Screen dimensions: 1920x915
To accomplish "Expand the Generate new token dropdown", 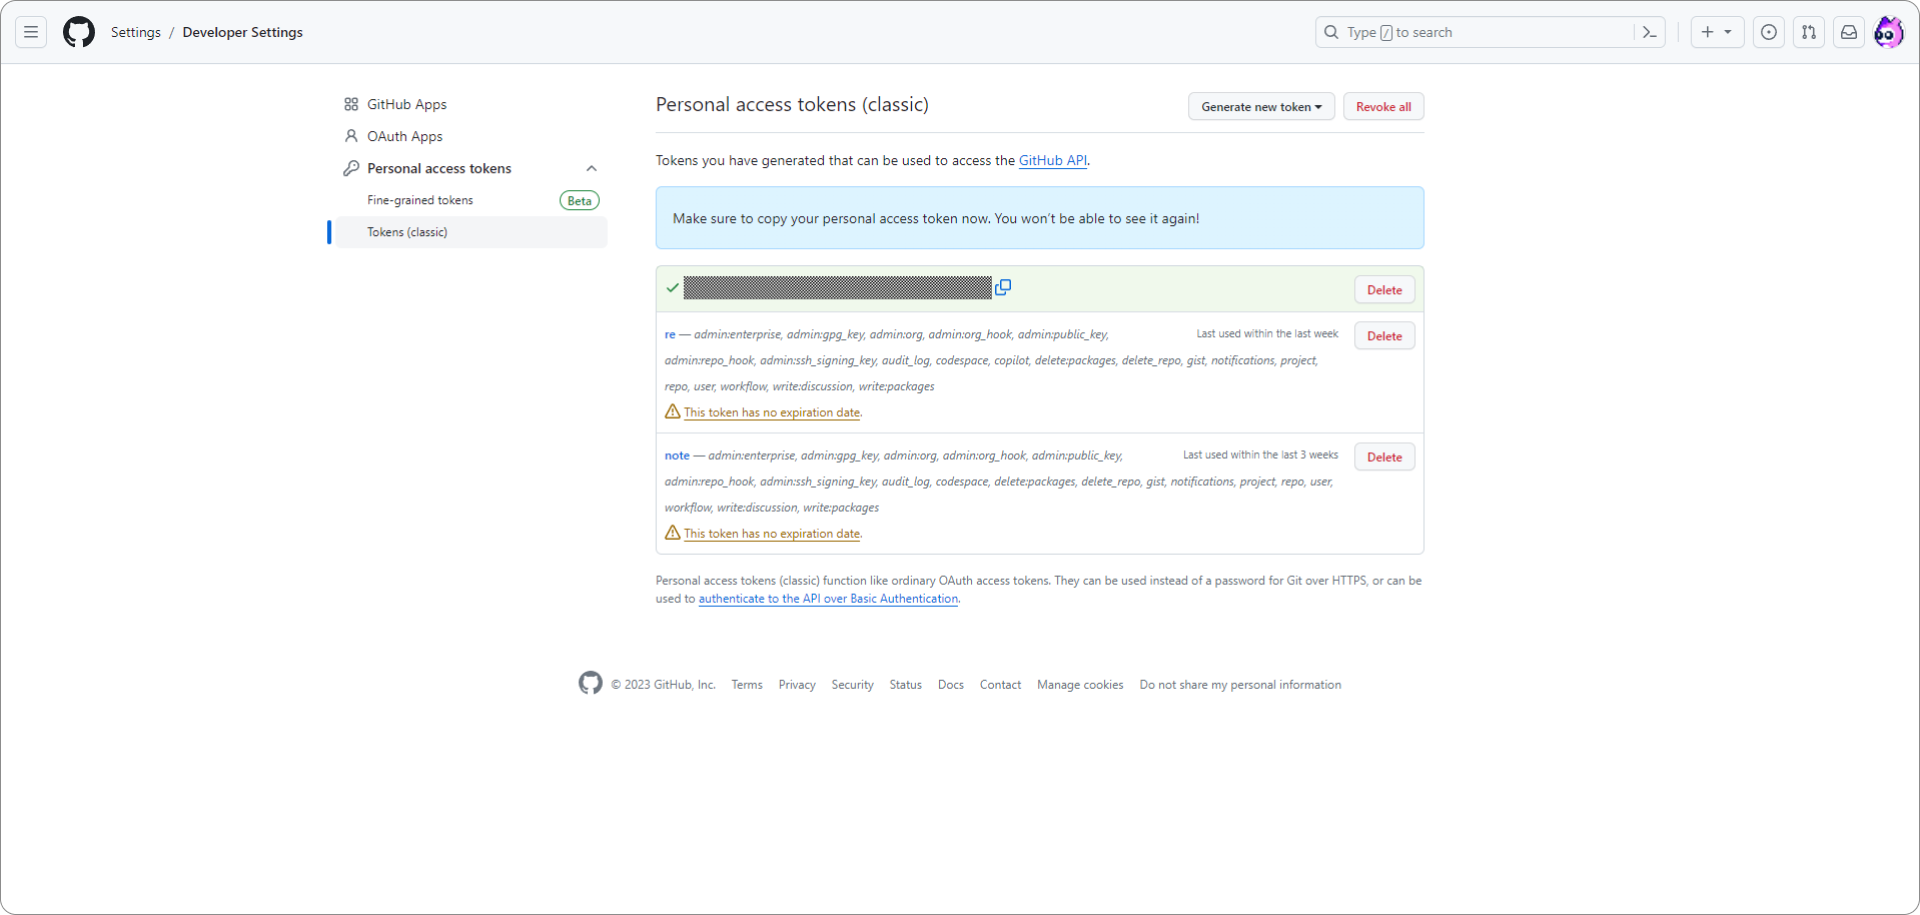I will pos(1261,107).
